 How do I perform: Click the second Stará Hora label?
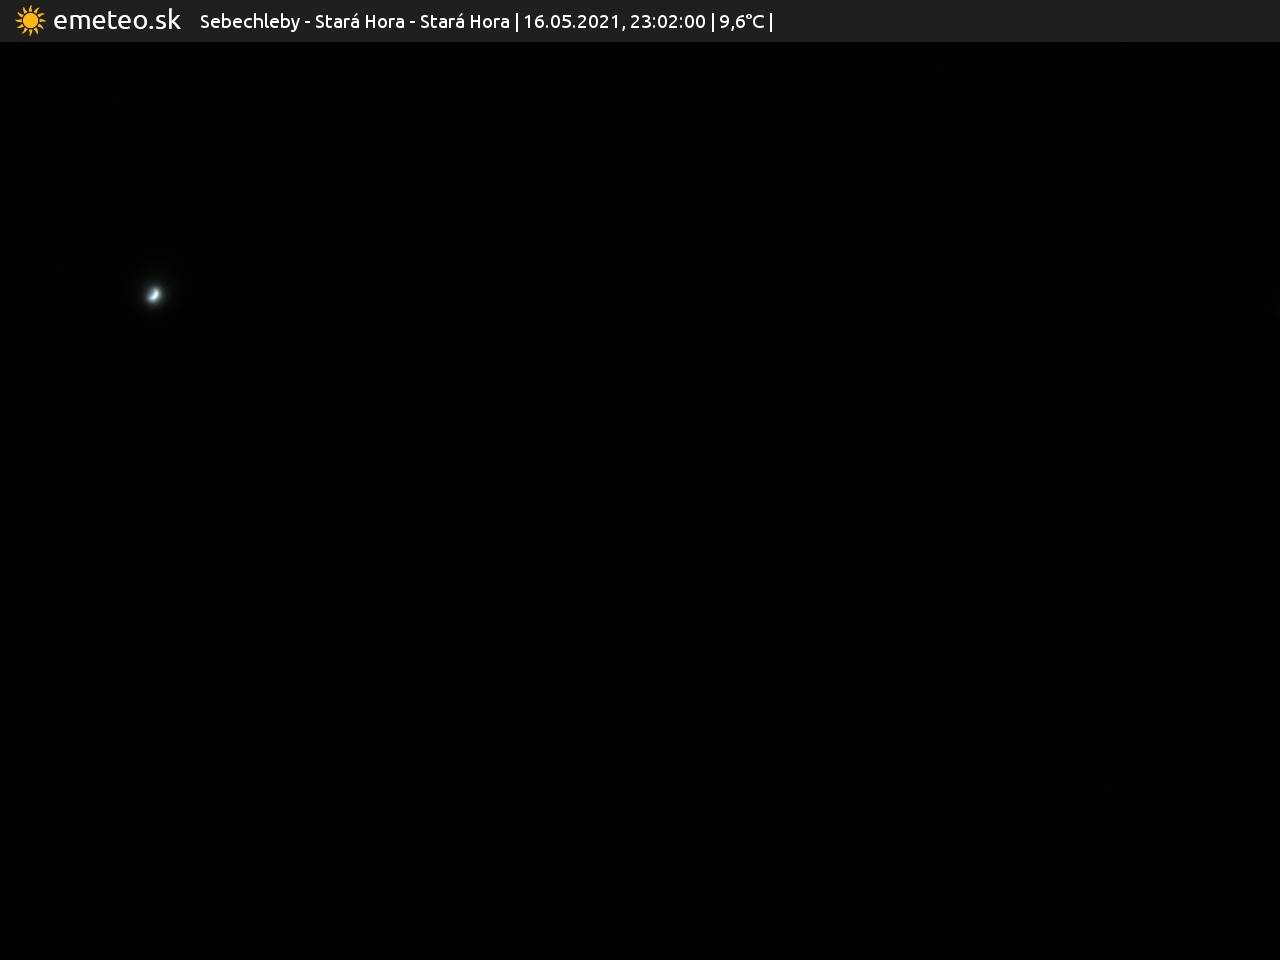464,22
